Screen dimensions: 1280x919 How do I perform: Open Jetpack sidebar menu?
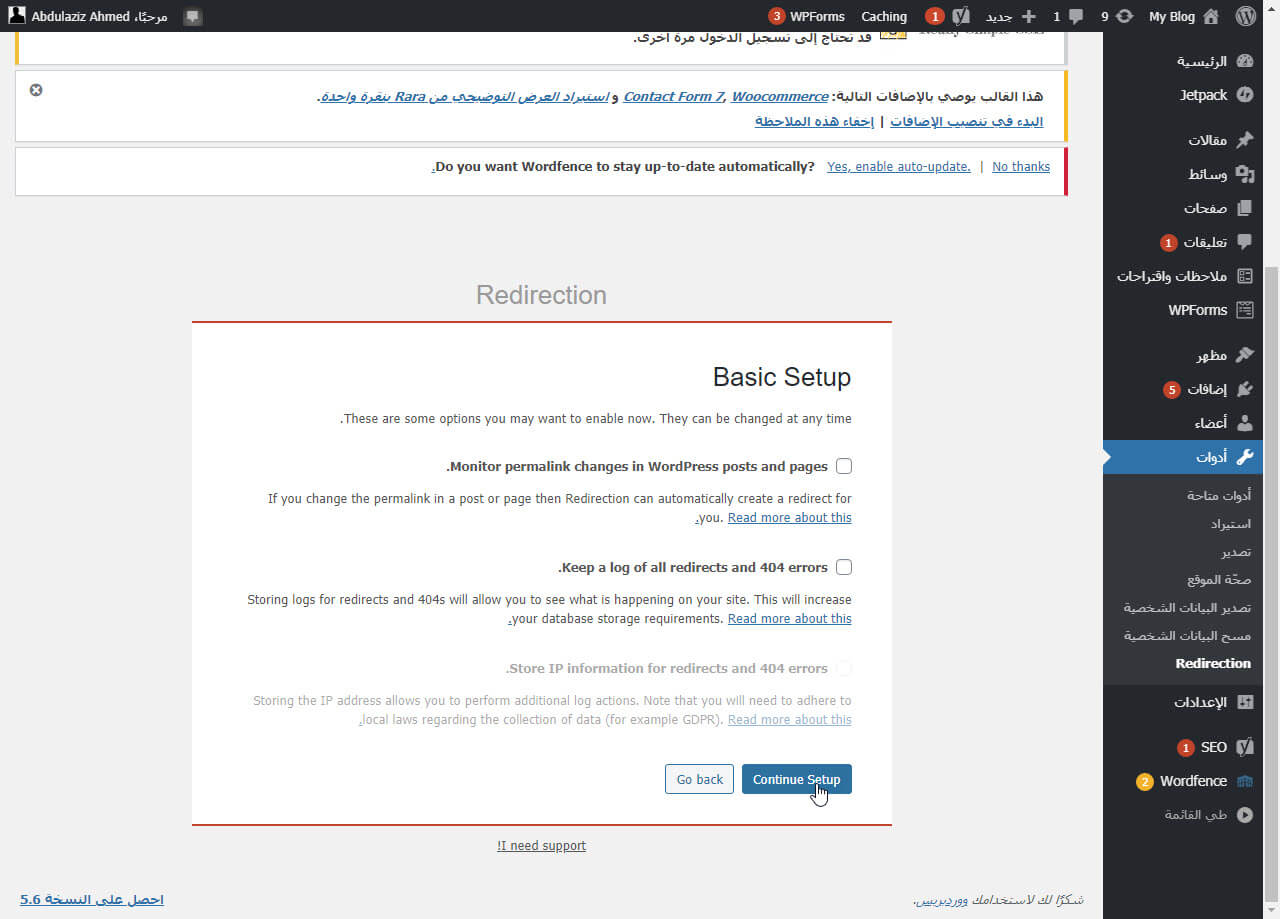1183,95
